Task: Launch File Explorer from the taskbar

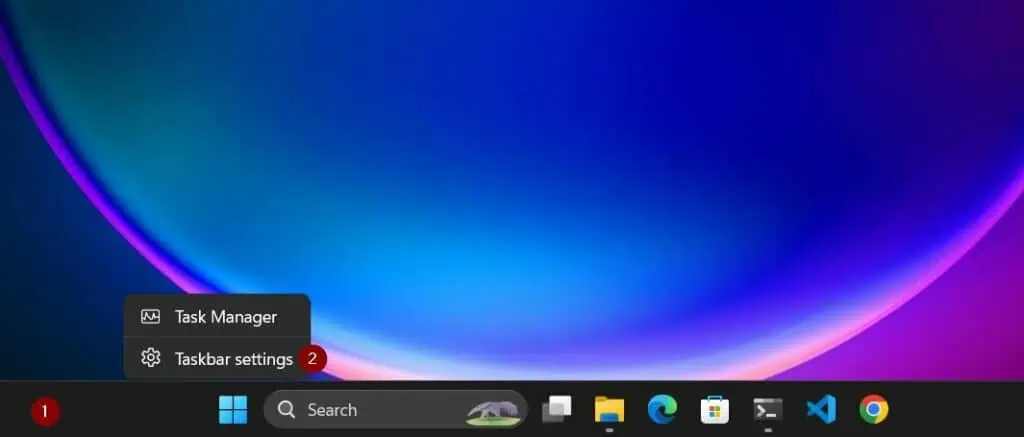Action: coord(609,410)
